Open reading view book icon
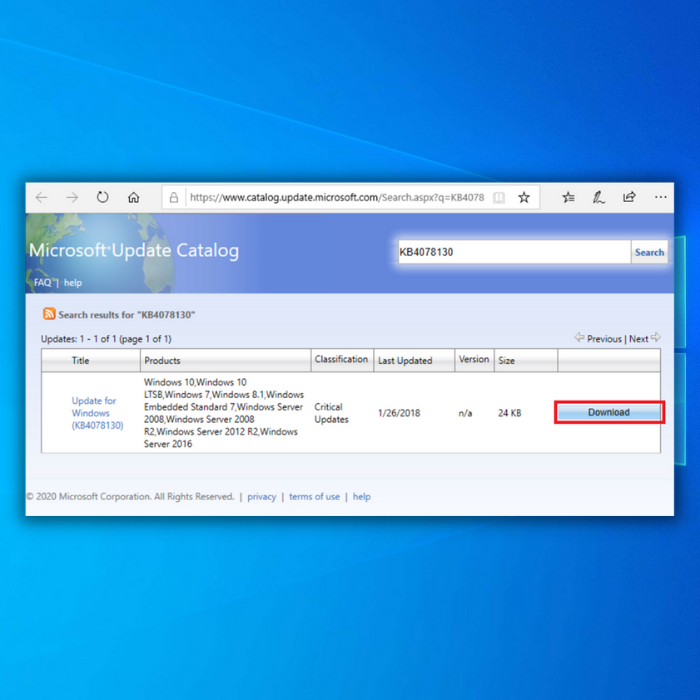This screenshot has width=700, height=700. [499, 197]
